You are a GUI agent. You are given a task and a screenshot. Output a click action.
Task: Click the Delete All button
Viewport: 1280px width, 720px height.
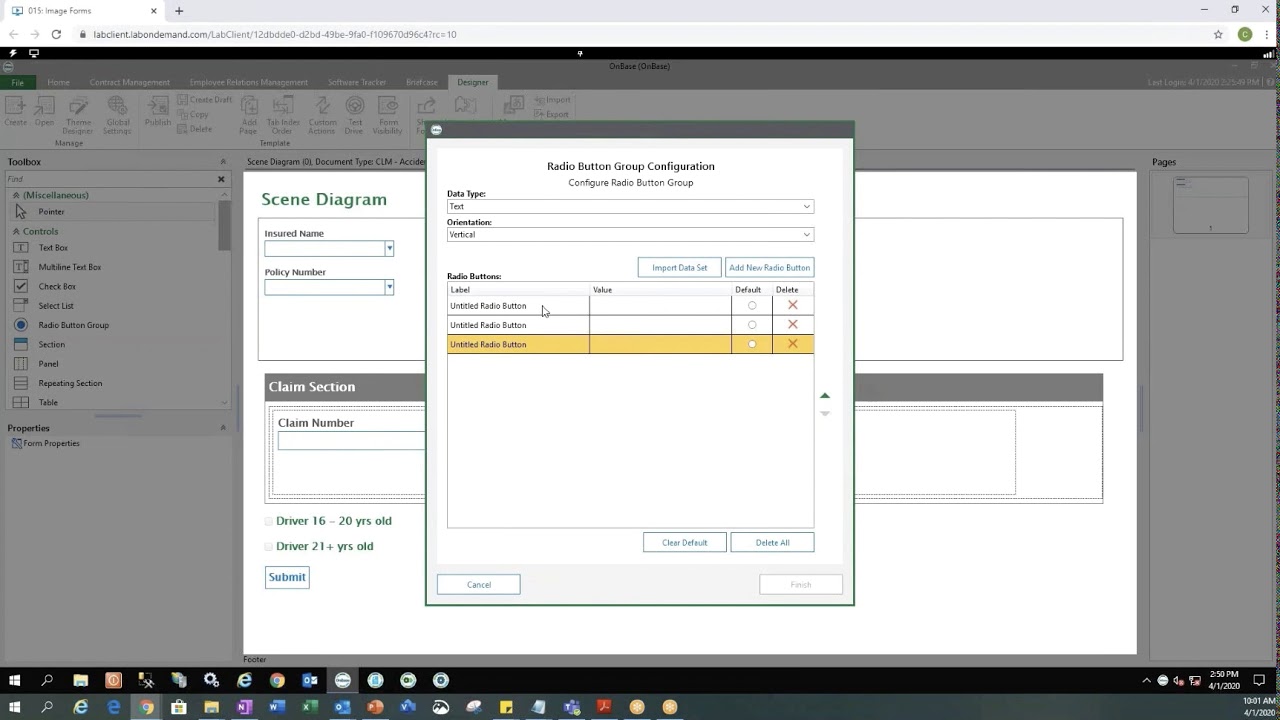click(772, 542)
